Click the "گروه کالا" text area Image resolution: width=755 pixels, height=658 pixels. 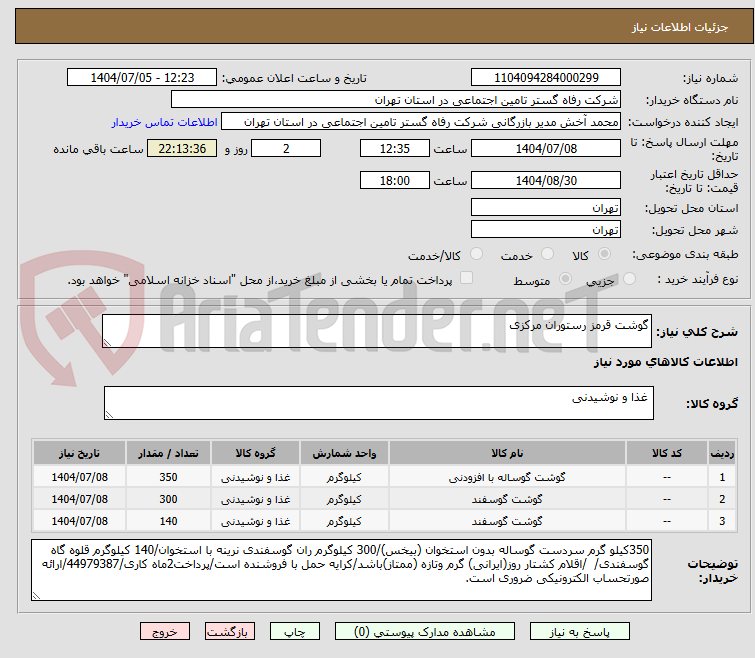click(x=378, y=403)
